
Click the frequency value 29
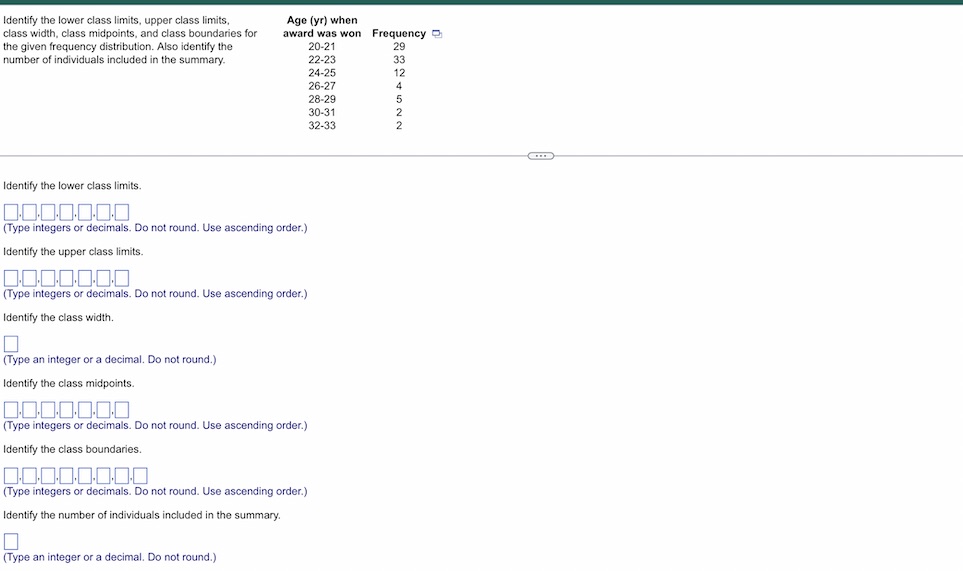coord(399,47)
